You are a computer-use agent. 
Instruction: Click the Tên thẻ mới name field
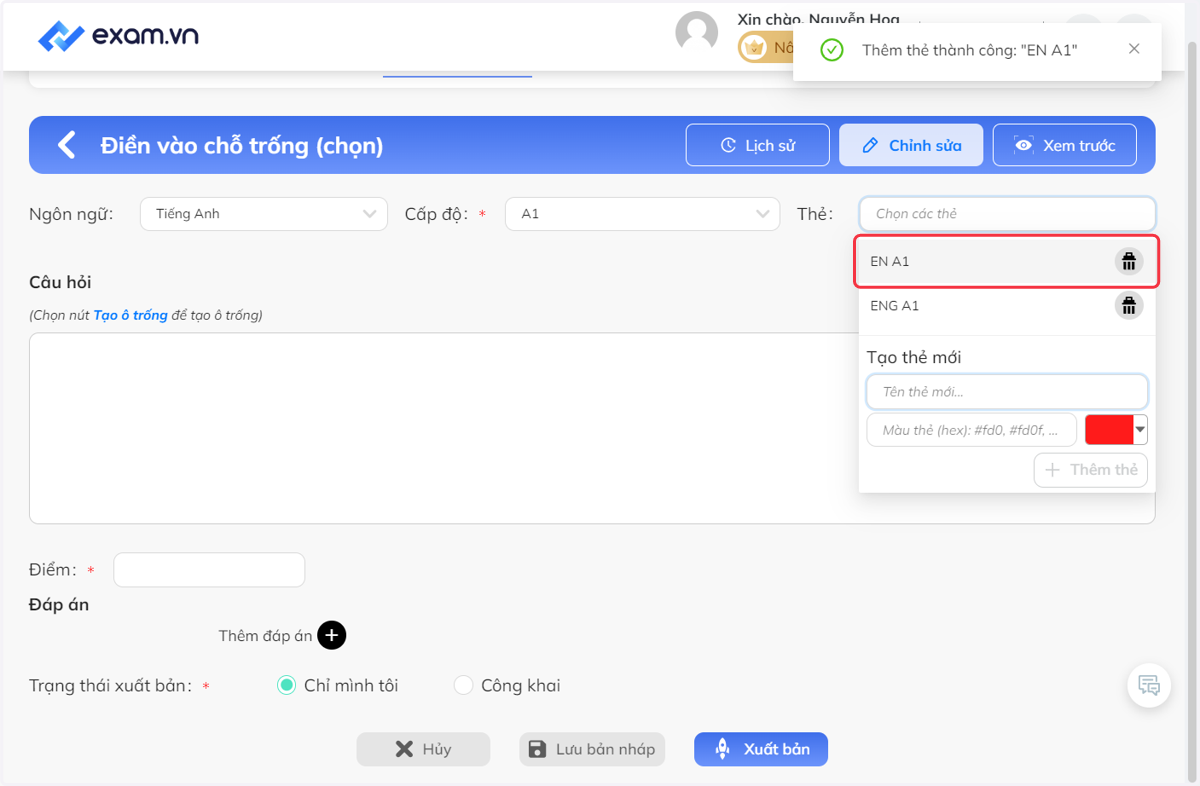[x=1007, y=392]
